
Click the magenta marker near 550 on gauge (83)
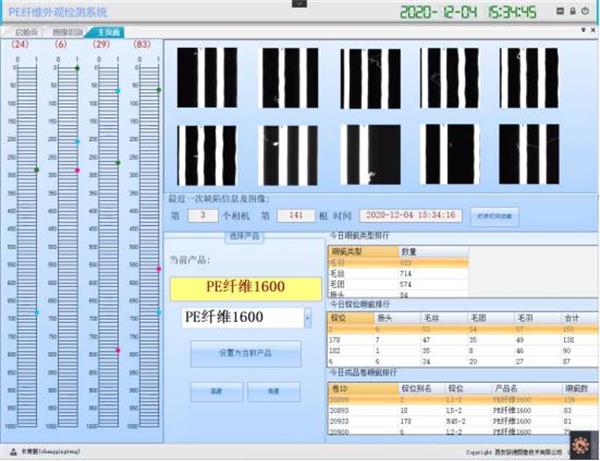coord(159,269)
